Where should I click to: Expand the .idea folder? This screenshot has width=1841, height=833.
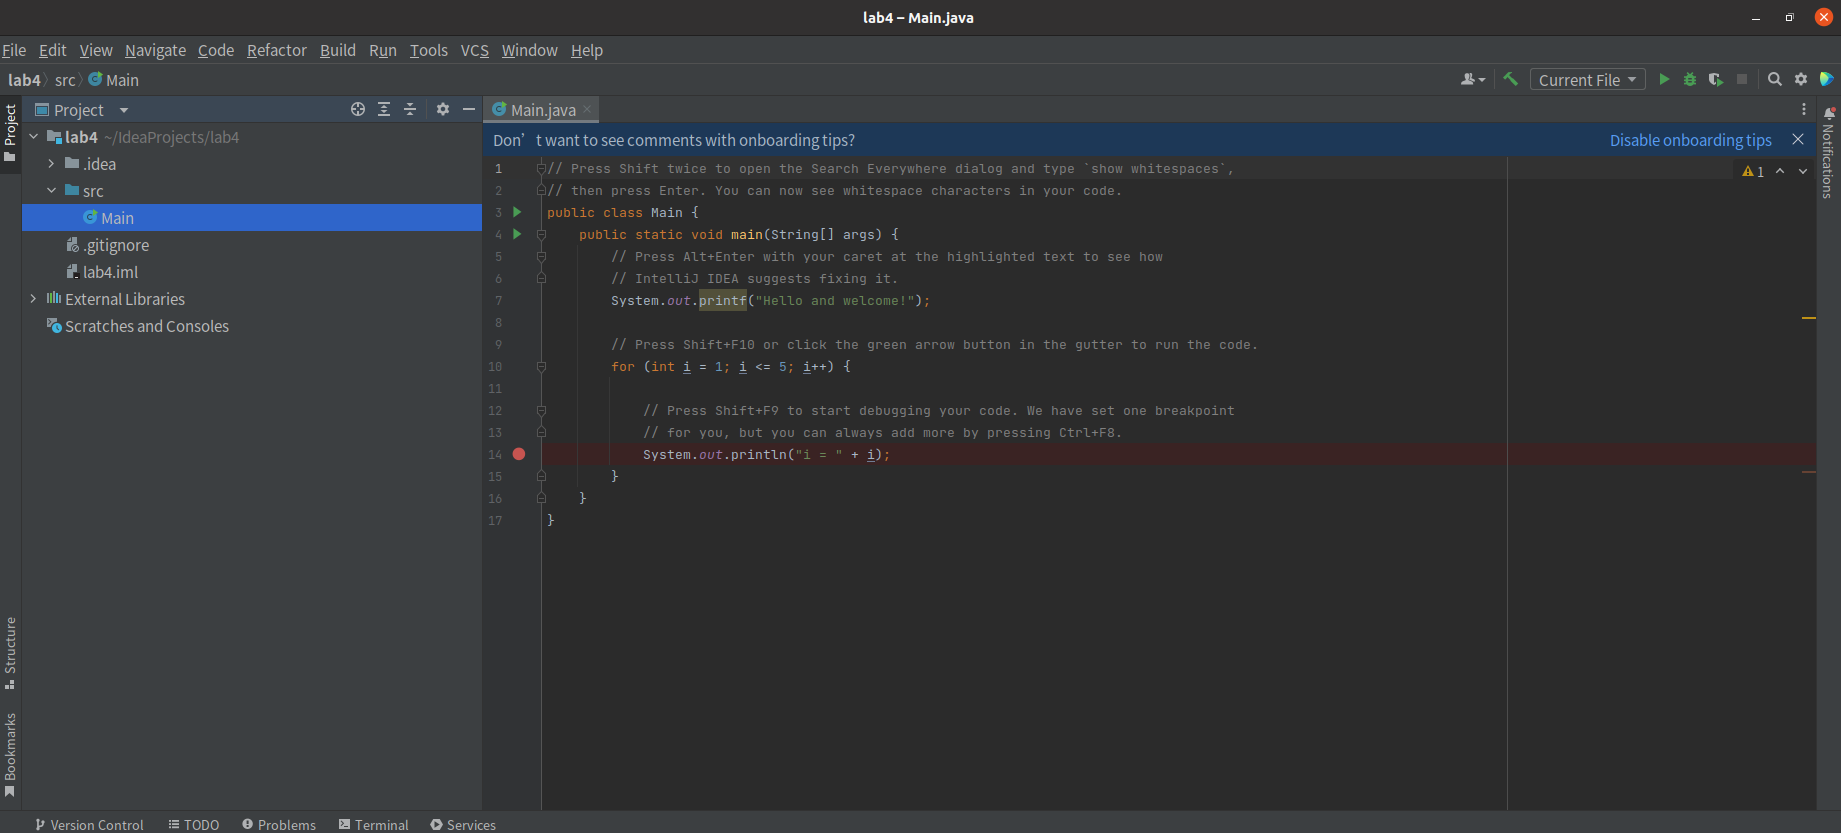click(51, 164)
